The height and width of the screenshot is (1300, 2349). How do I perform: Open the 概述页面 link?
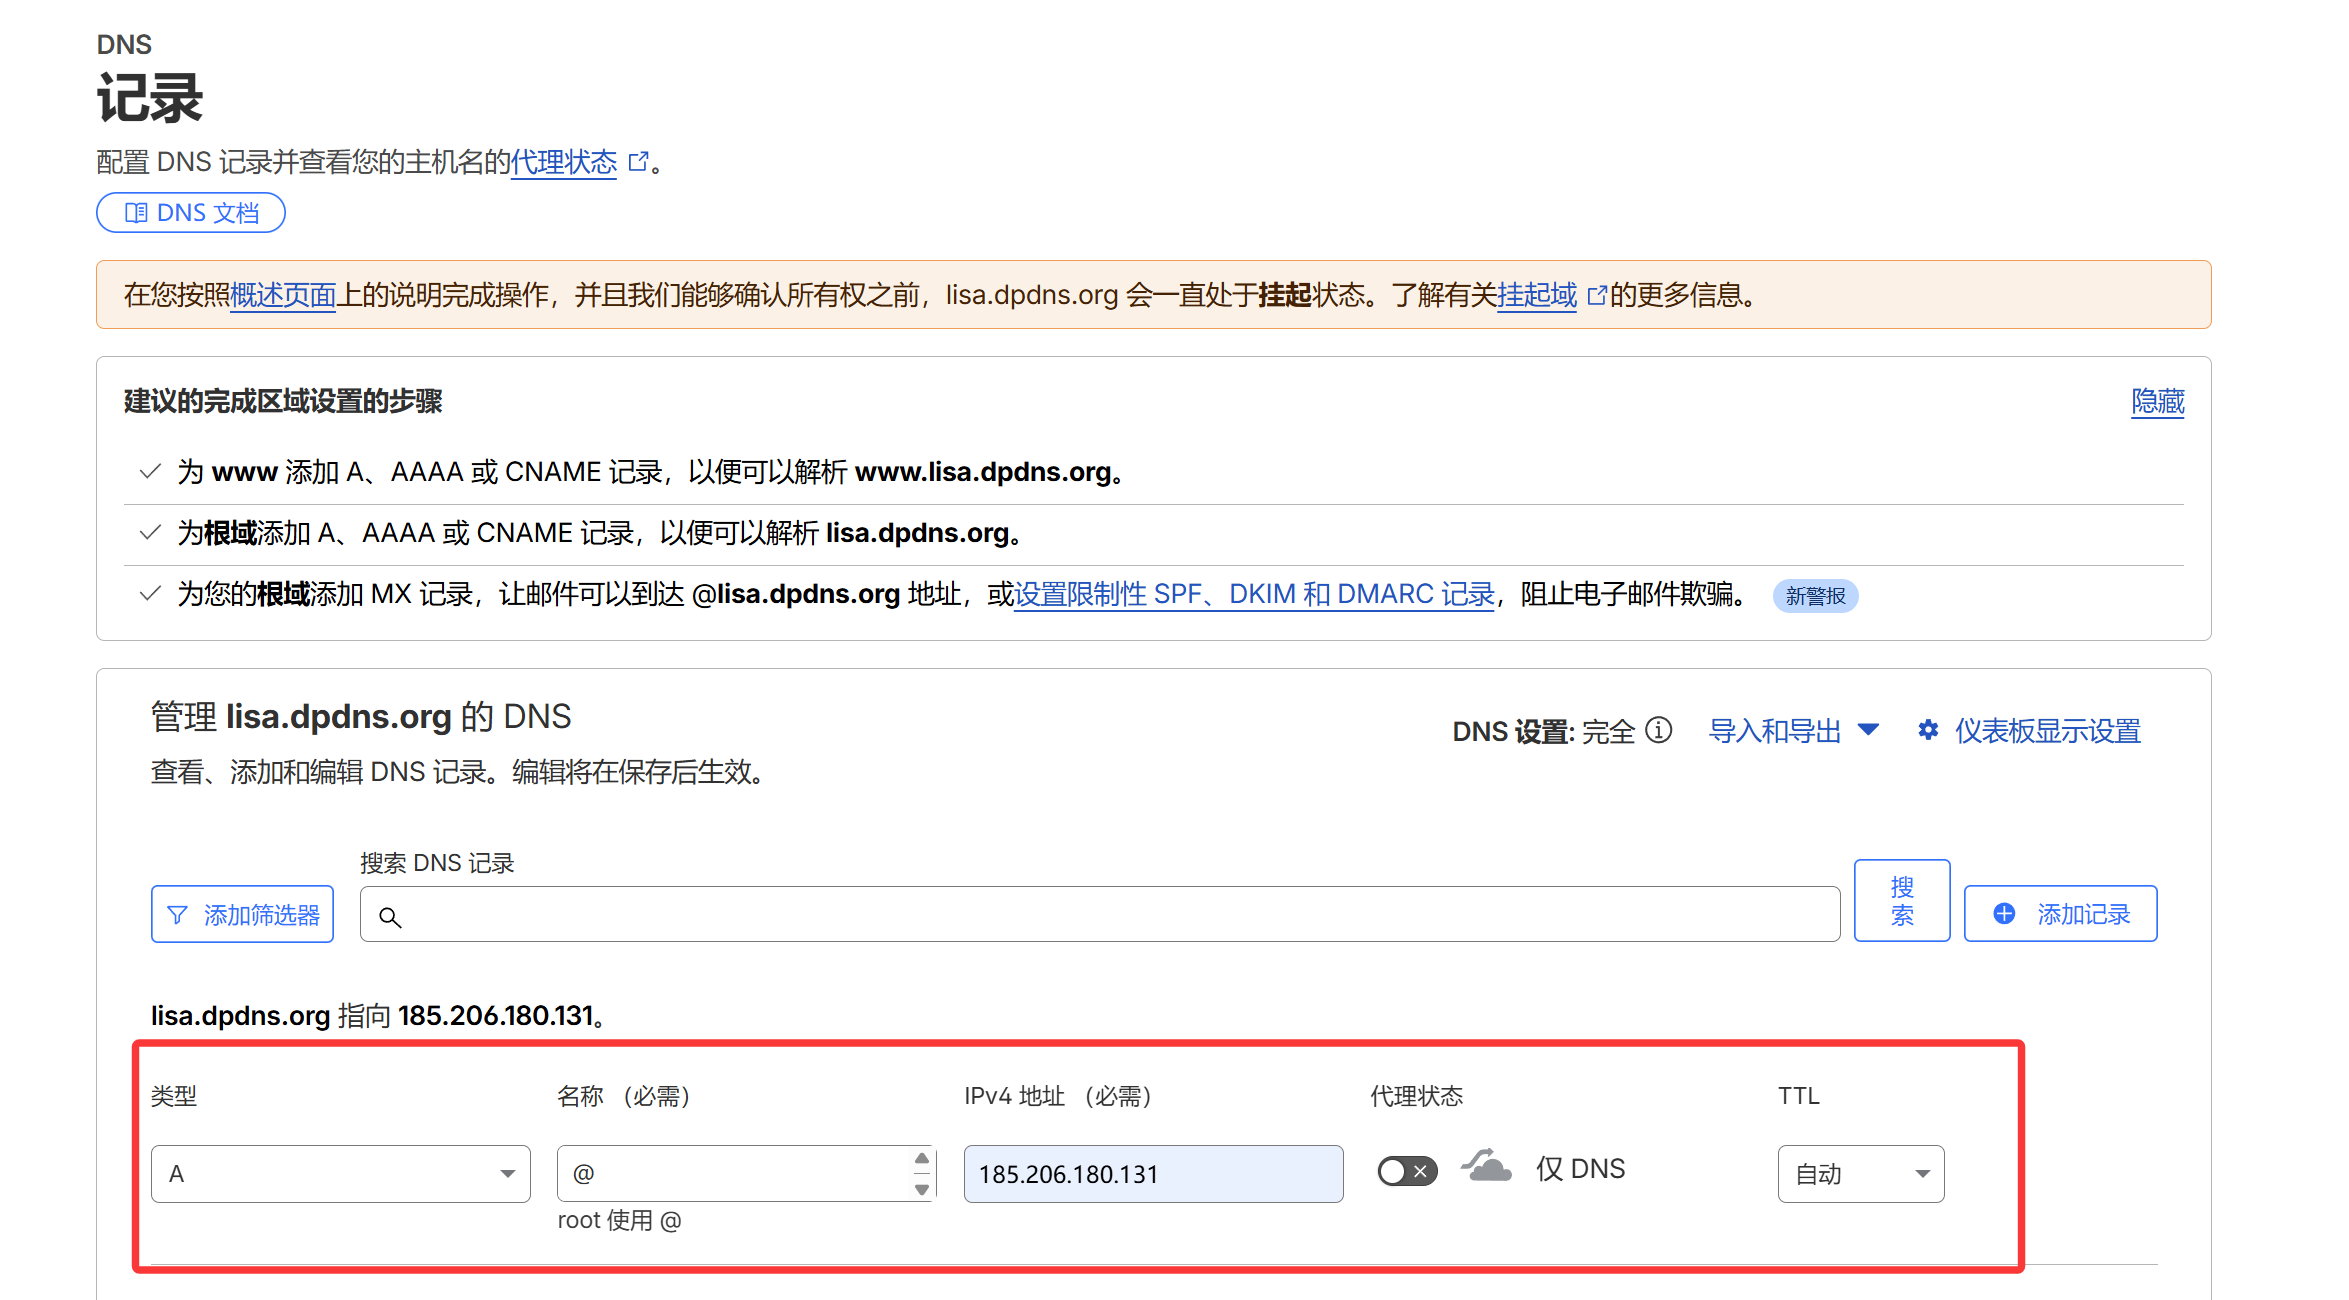tap(283, 295)
